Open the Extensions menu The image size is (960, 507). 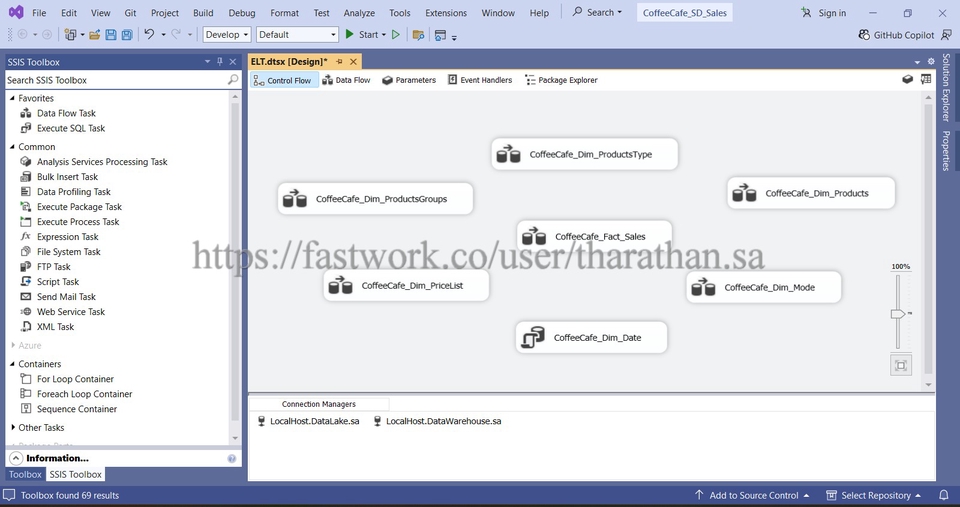(445, 13)
